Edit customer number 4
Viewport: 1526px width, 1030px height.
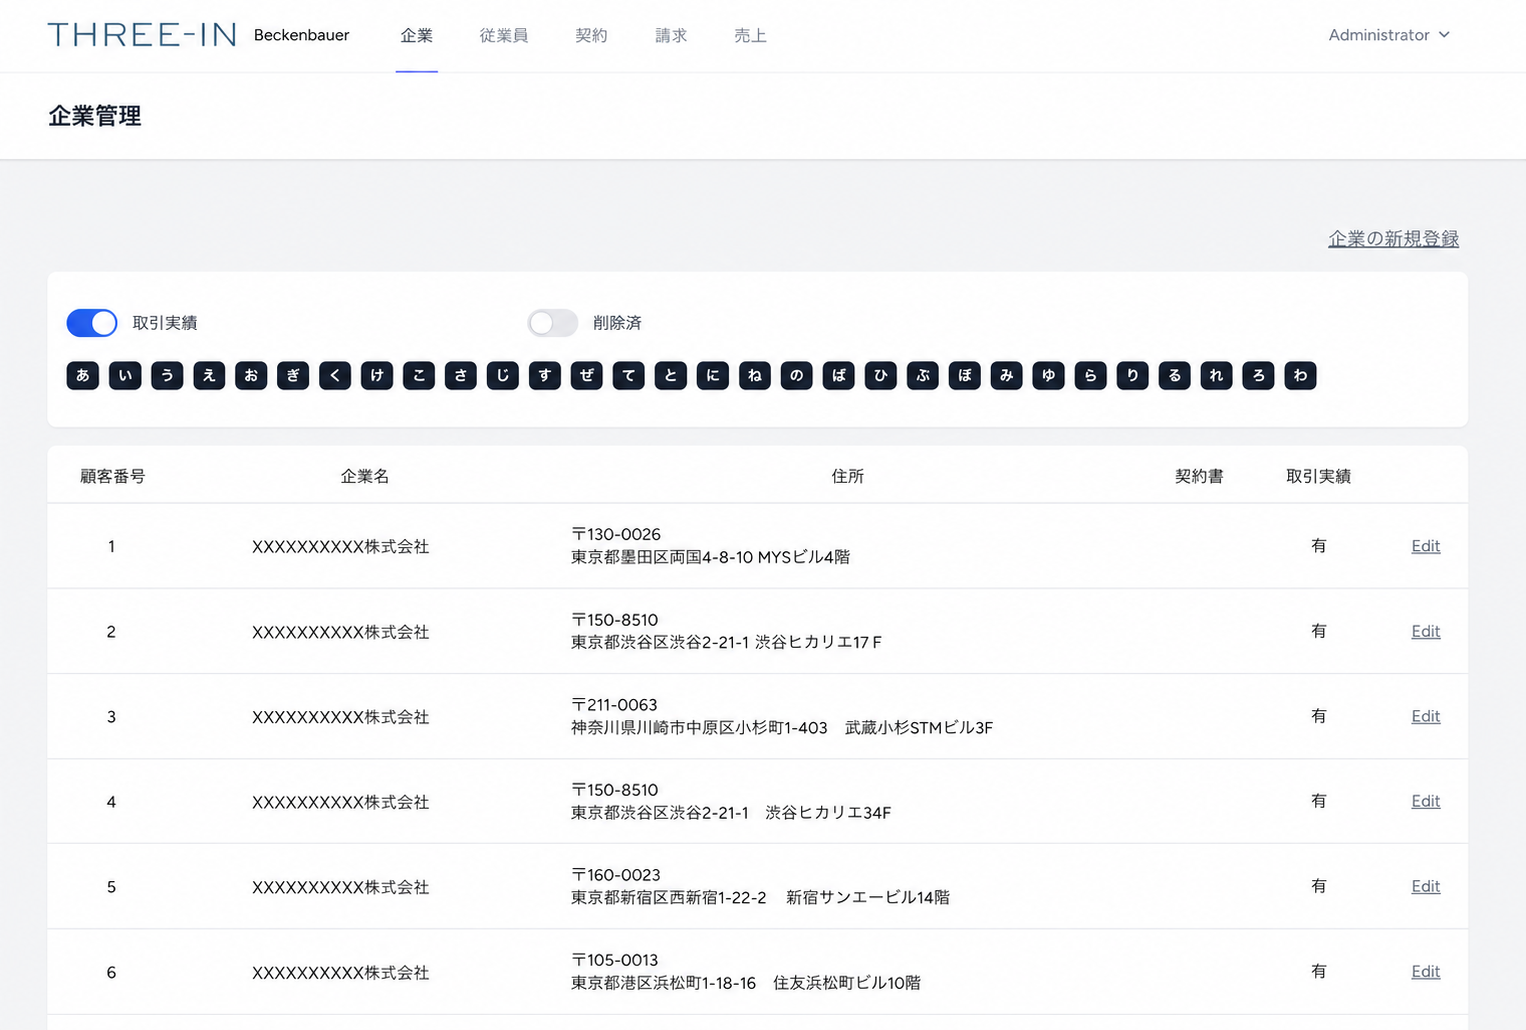[x=1425, y=801]
